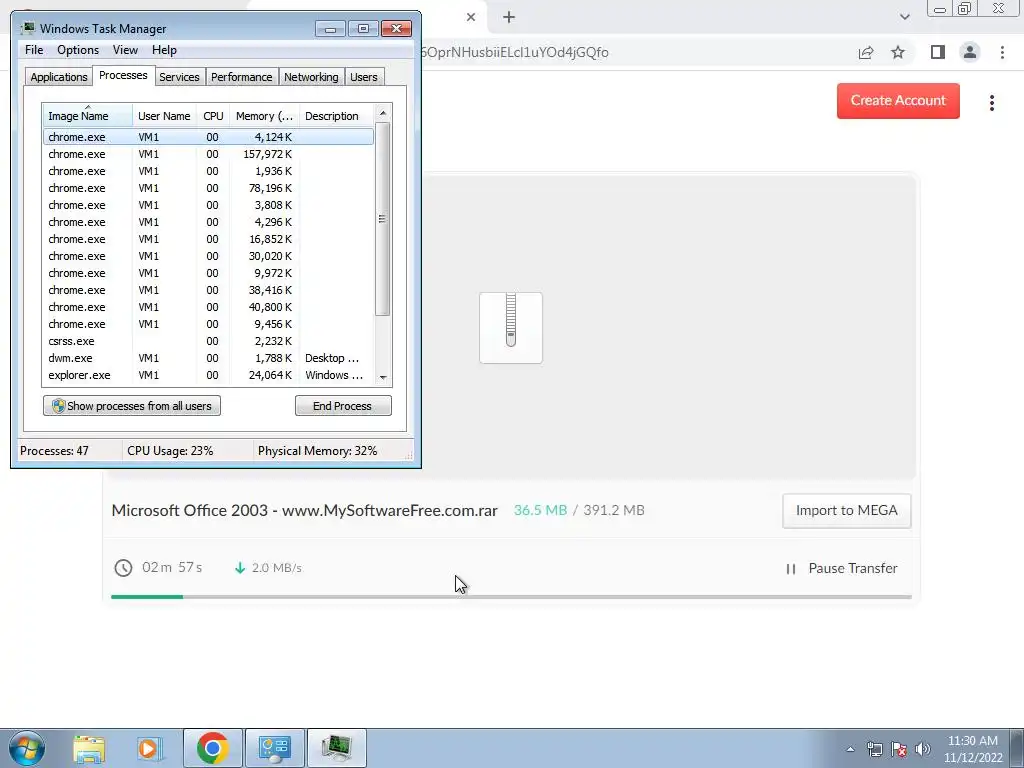Click the remaining time clock icon on MEGA
Image resolution: width=1024 pixels, height=768 pixels.
click(x=123, y=568)
